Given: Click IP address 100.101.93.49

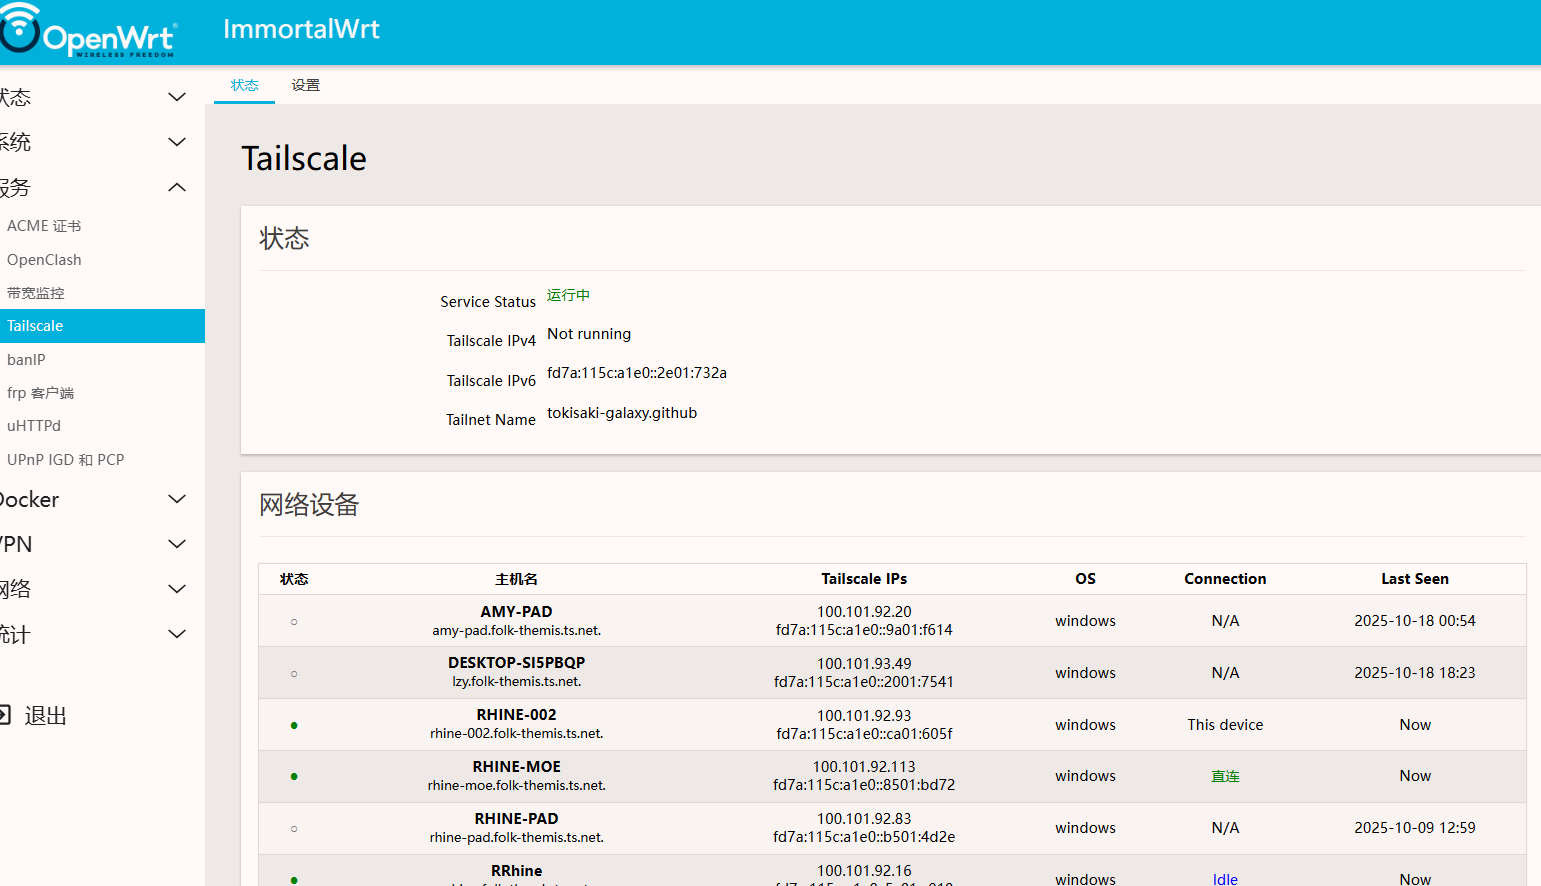Looking at the screenshot, I should pyautogui.click(x=864, y=664).
